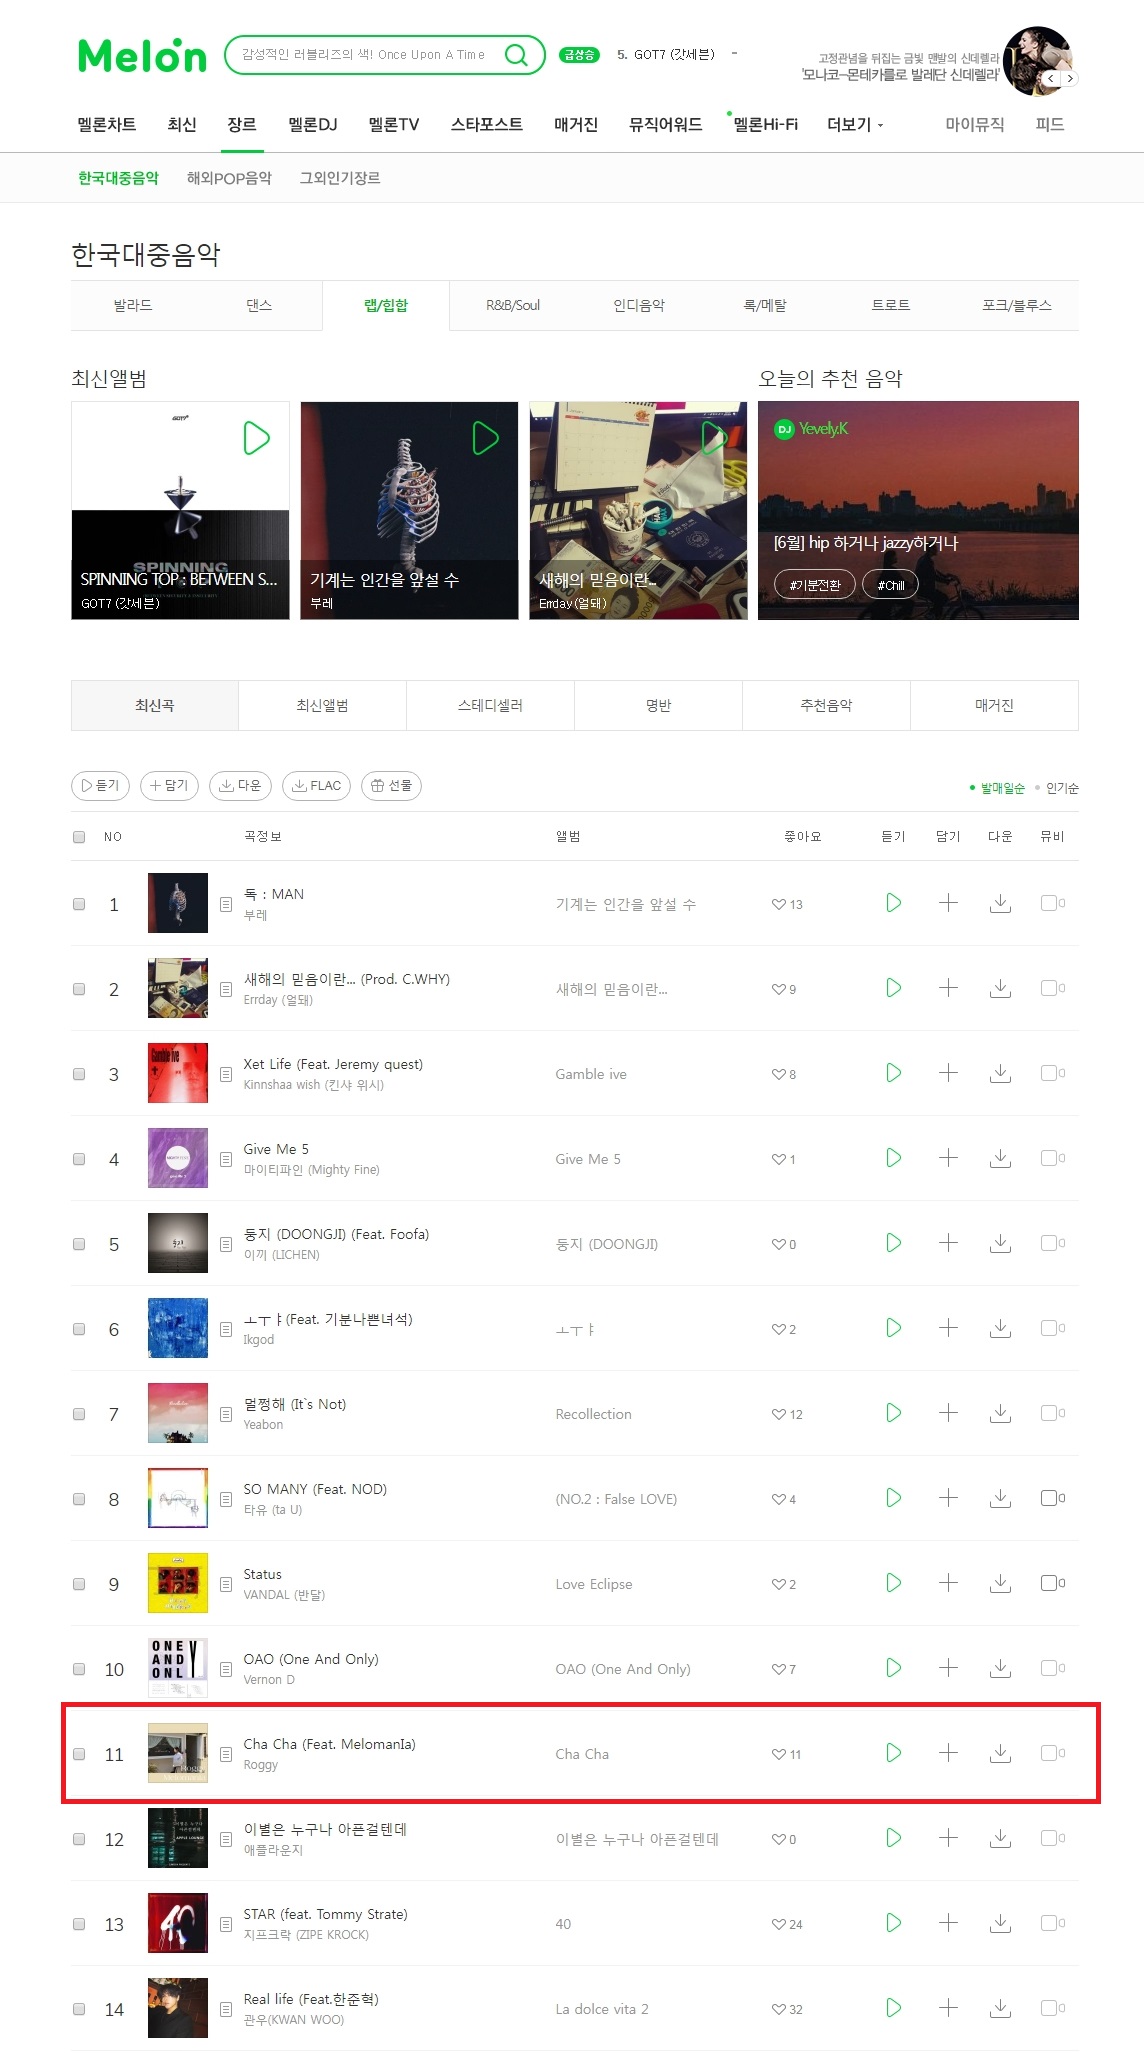Play the Cha Cha track
The width and height of the screenshot is (1144, 2053).
coord(894,1753)
